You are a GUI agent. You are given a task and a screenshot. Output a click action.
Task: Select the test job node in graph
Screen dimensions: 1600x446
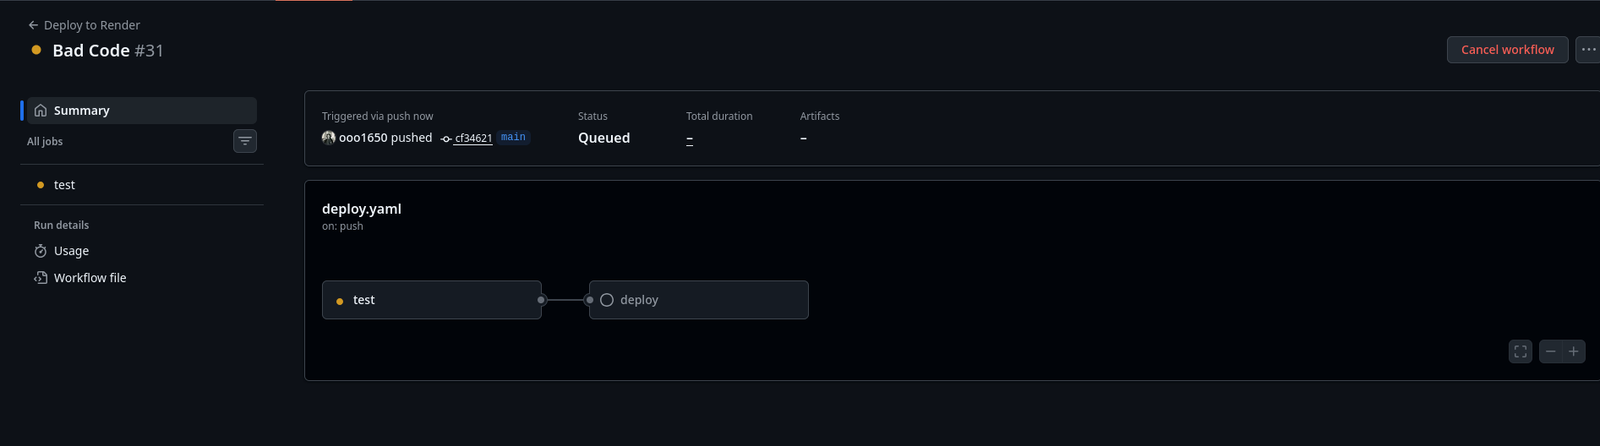(431, 300)
